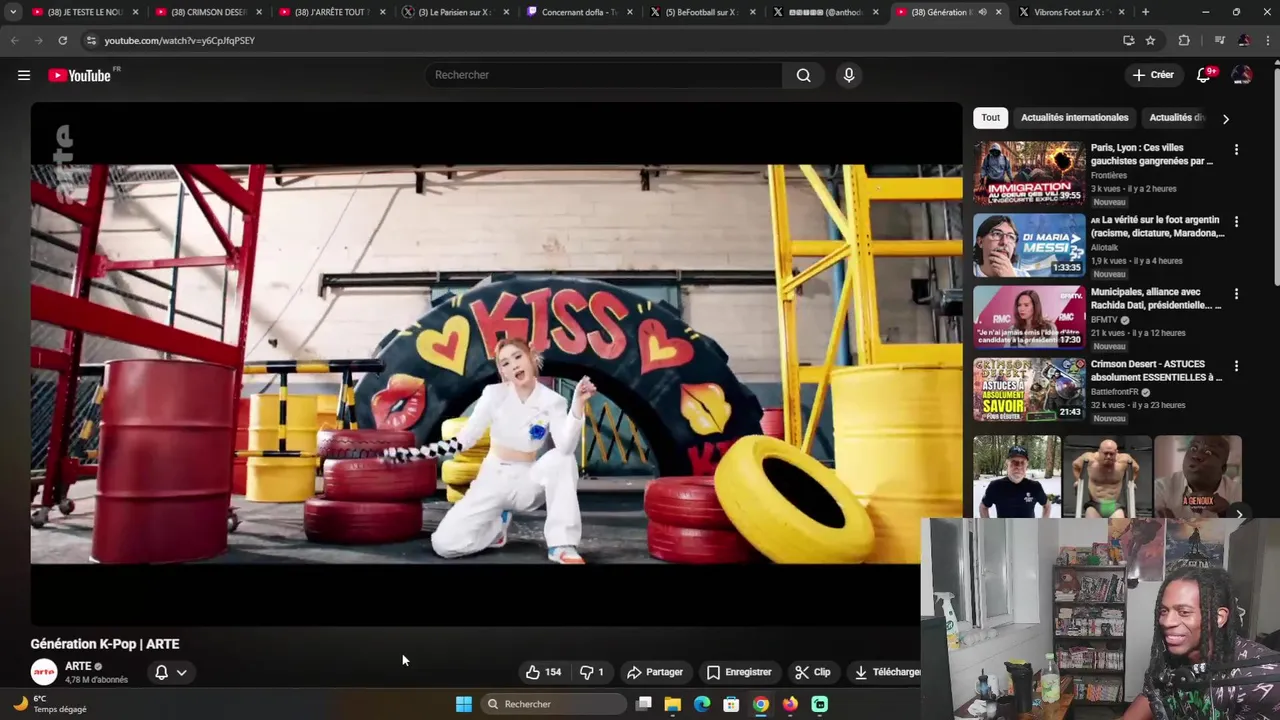This screenshot has width=1280, height=720.
Task: Open the BFMTV RMC video thumbnail
Action: tap(1029, 317)
